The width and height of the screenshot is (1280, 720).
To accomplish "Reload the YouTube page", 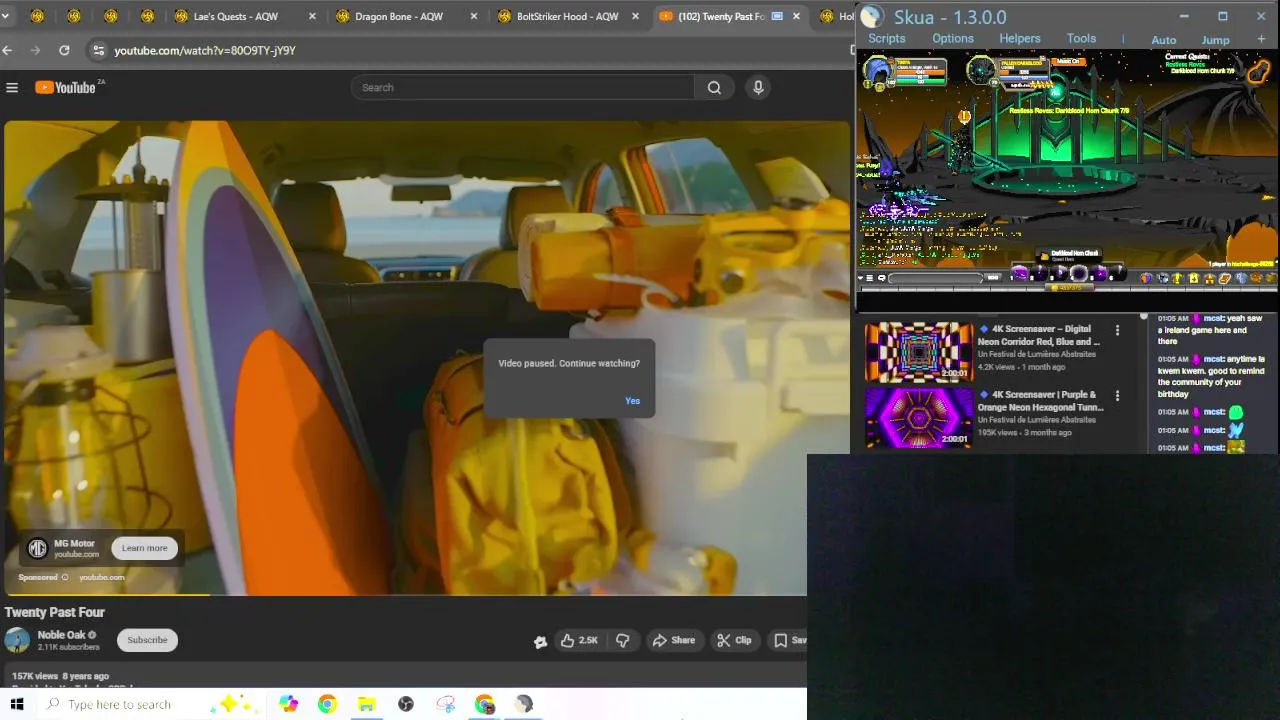I will 64,50.
